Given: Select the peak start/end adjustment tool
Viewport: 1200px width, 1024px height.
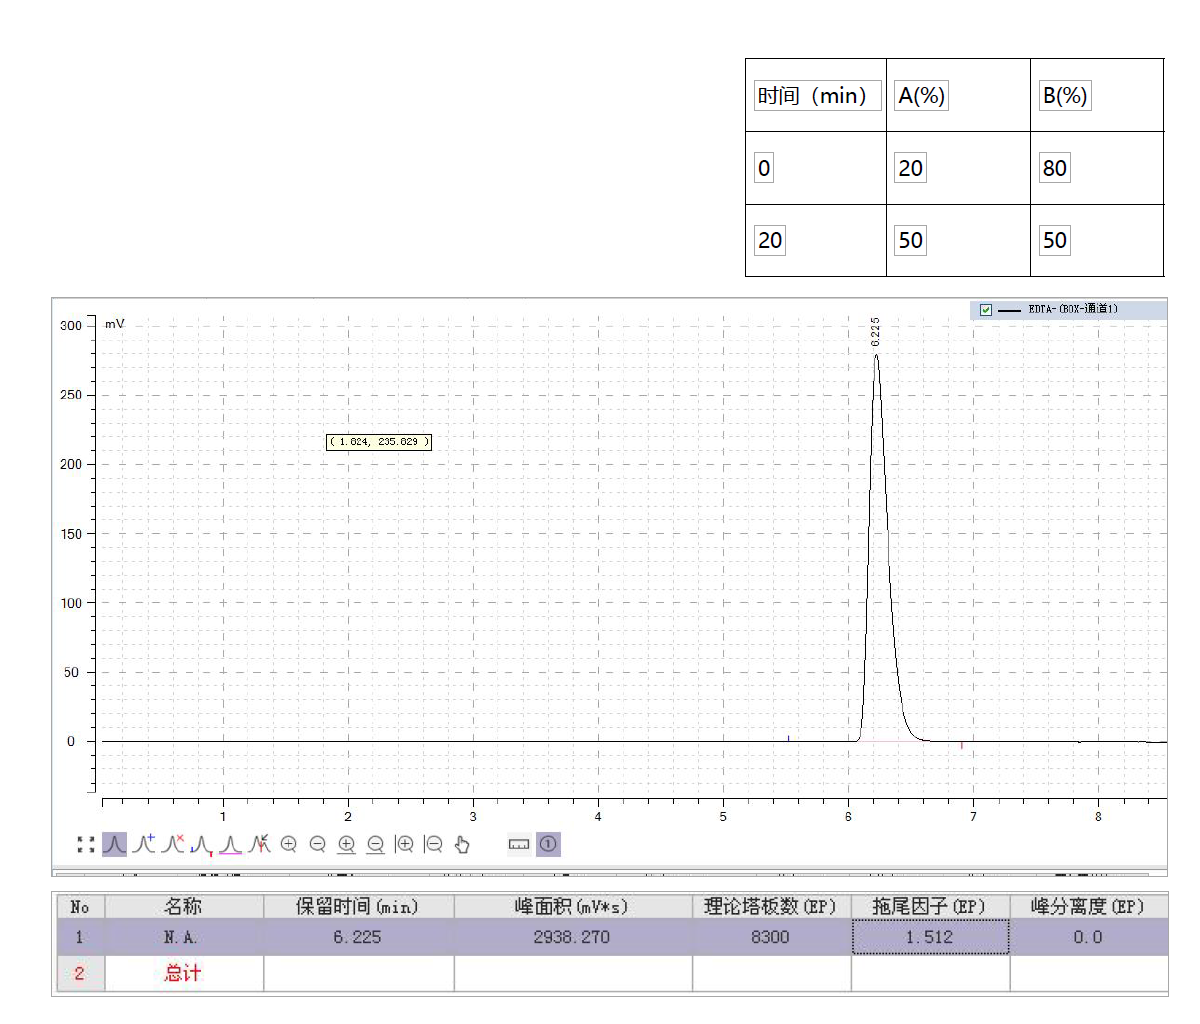Looking at the screenshot, I should tap(202, 845).
